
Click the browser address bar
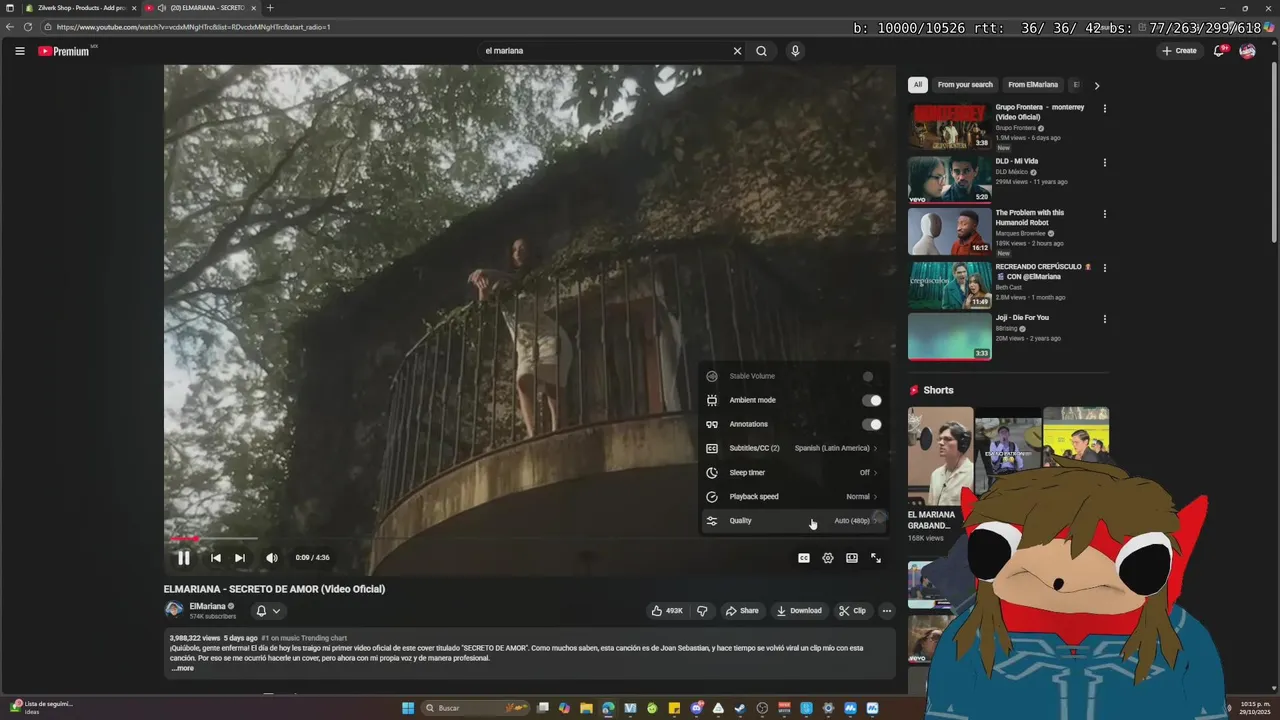(440, 27)
